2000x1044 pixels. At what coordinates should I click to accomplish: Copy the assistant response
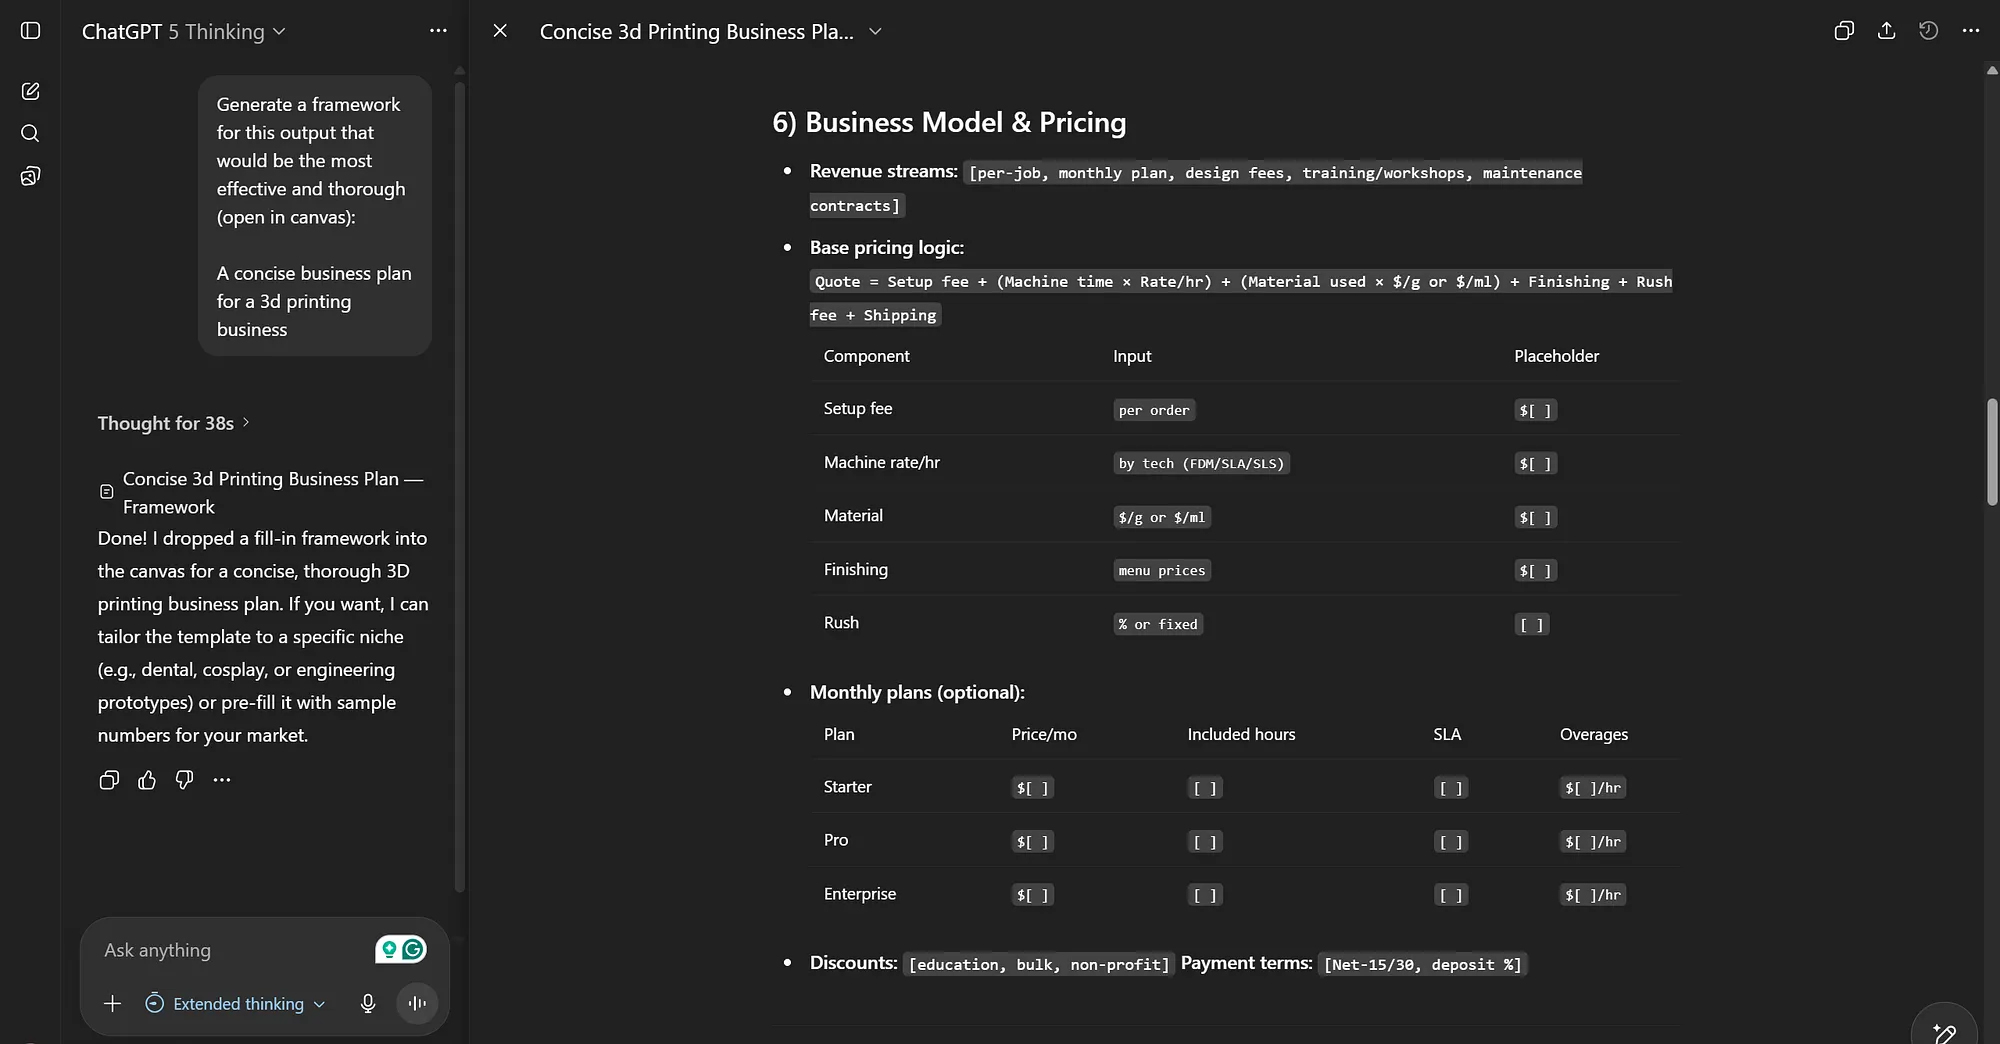pyautogui.click(x=109, y=780)
